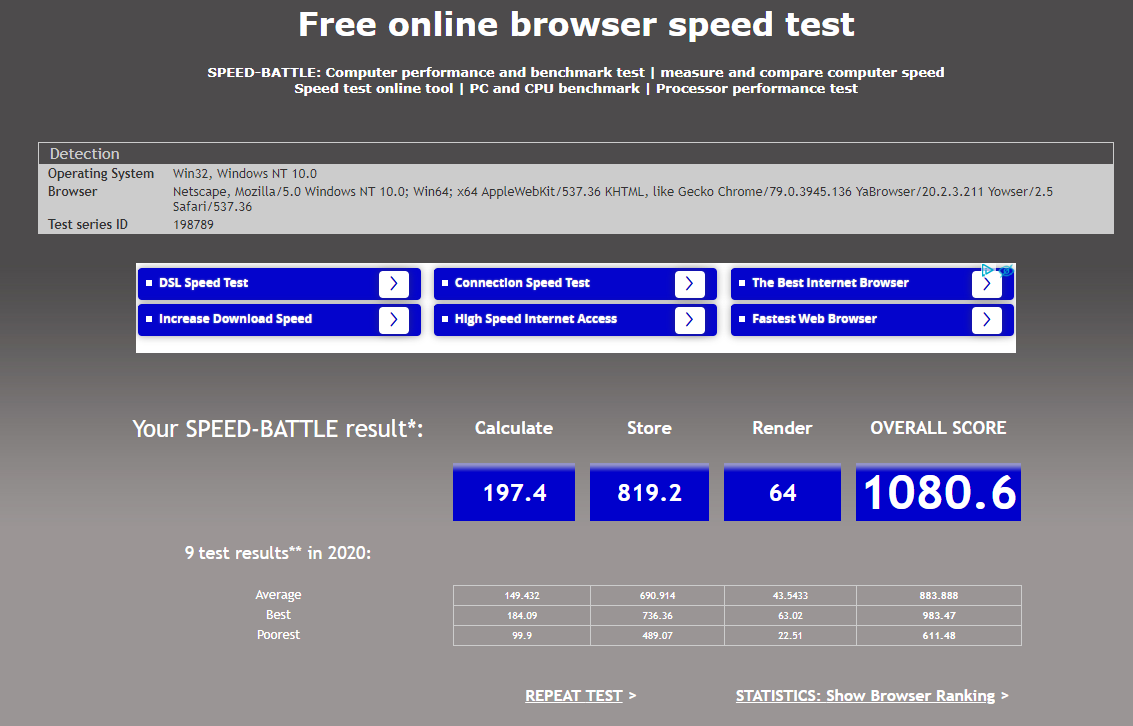Click the Calculate score box showing 197.4
The image size is (1133, 726).
[x=514, y=492]
